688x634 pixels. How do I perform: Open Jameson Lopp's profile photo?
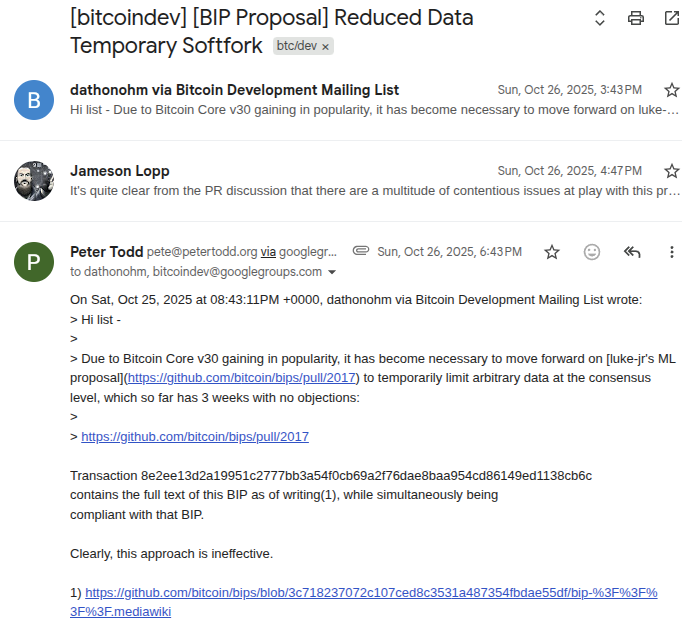tap(34, 181)
